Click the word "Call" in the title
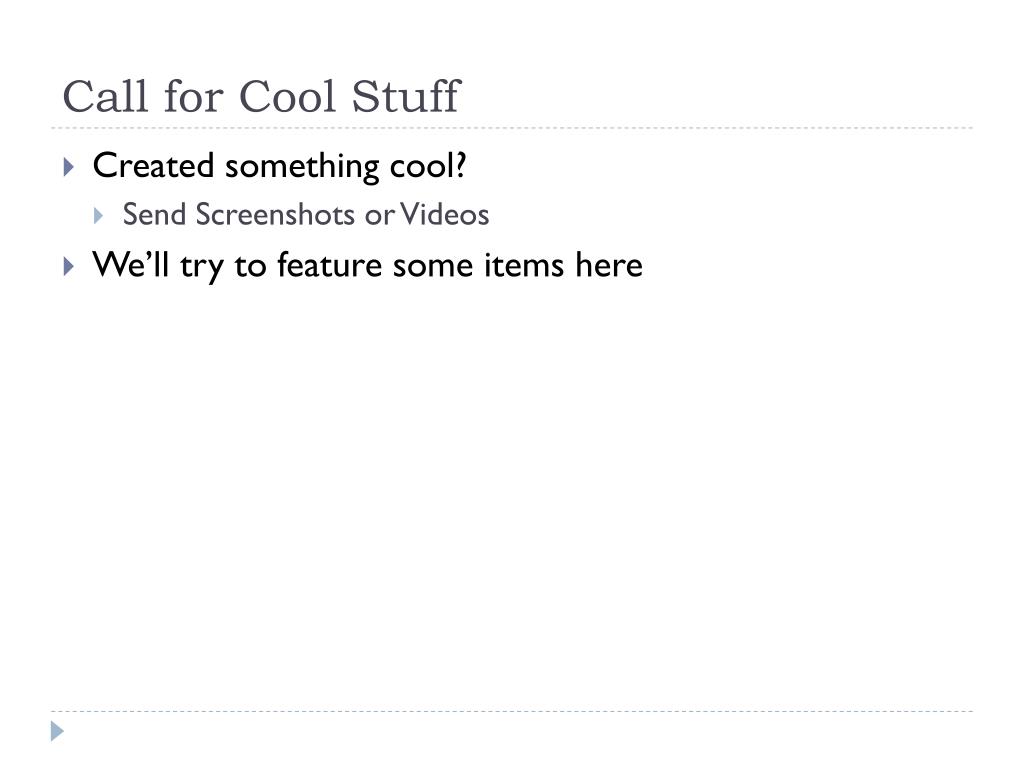The height and width of the screenshot is (768, 1024). click(105, 97)
